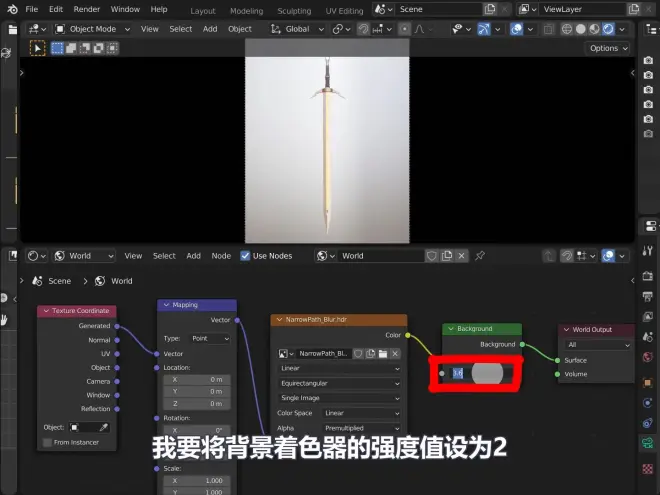Open the Alpha Premultiplied dropdown

pos(361,428)
